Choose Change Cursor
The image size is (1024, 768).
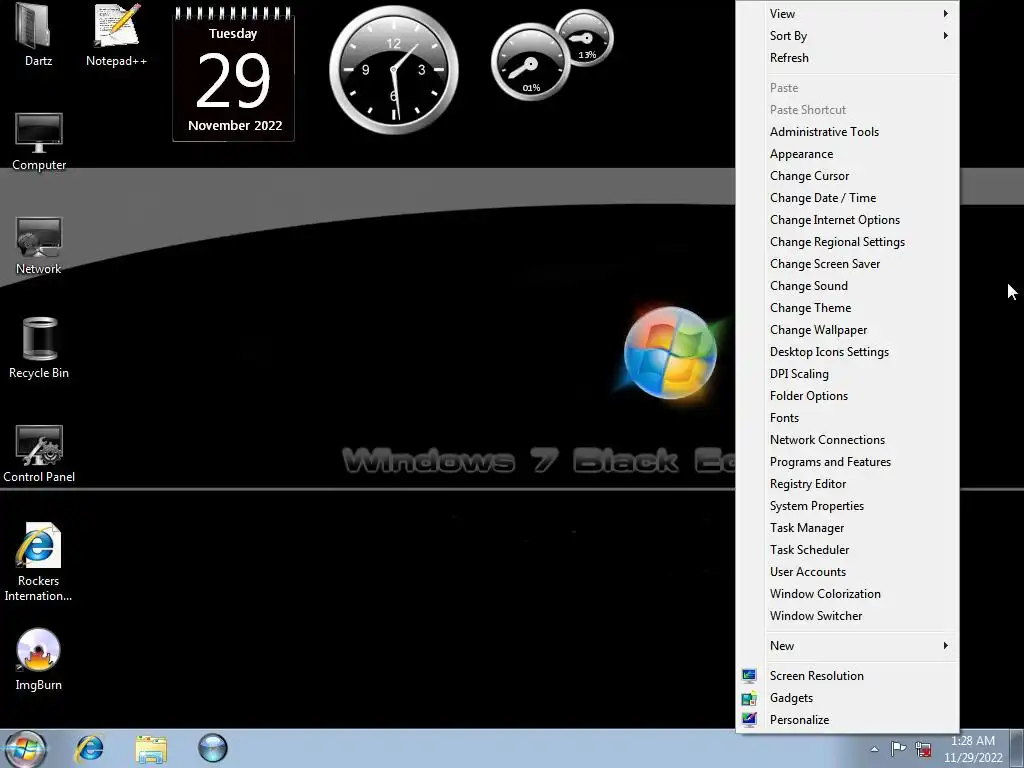coord(848,176)
